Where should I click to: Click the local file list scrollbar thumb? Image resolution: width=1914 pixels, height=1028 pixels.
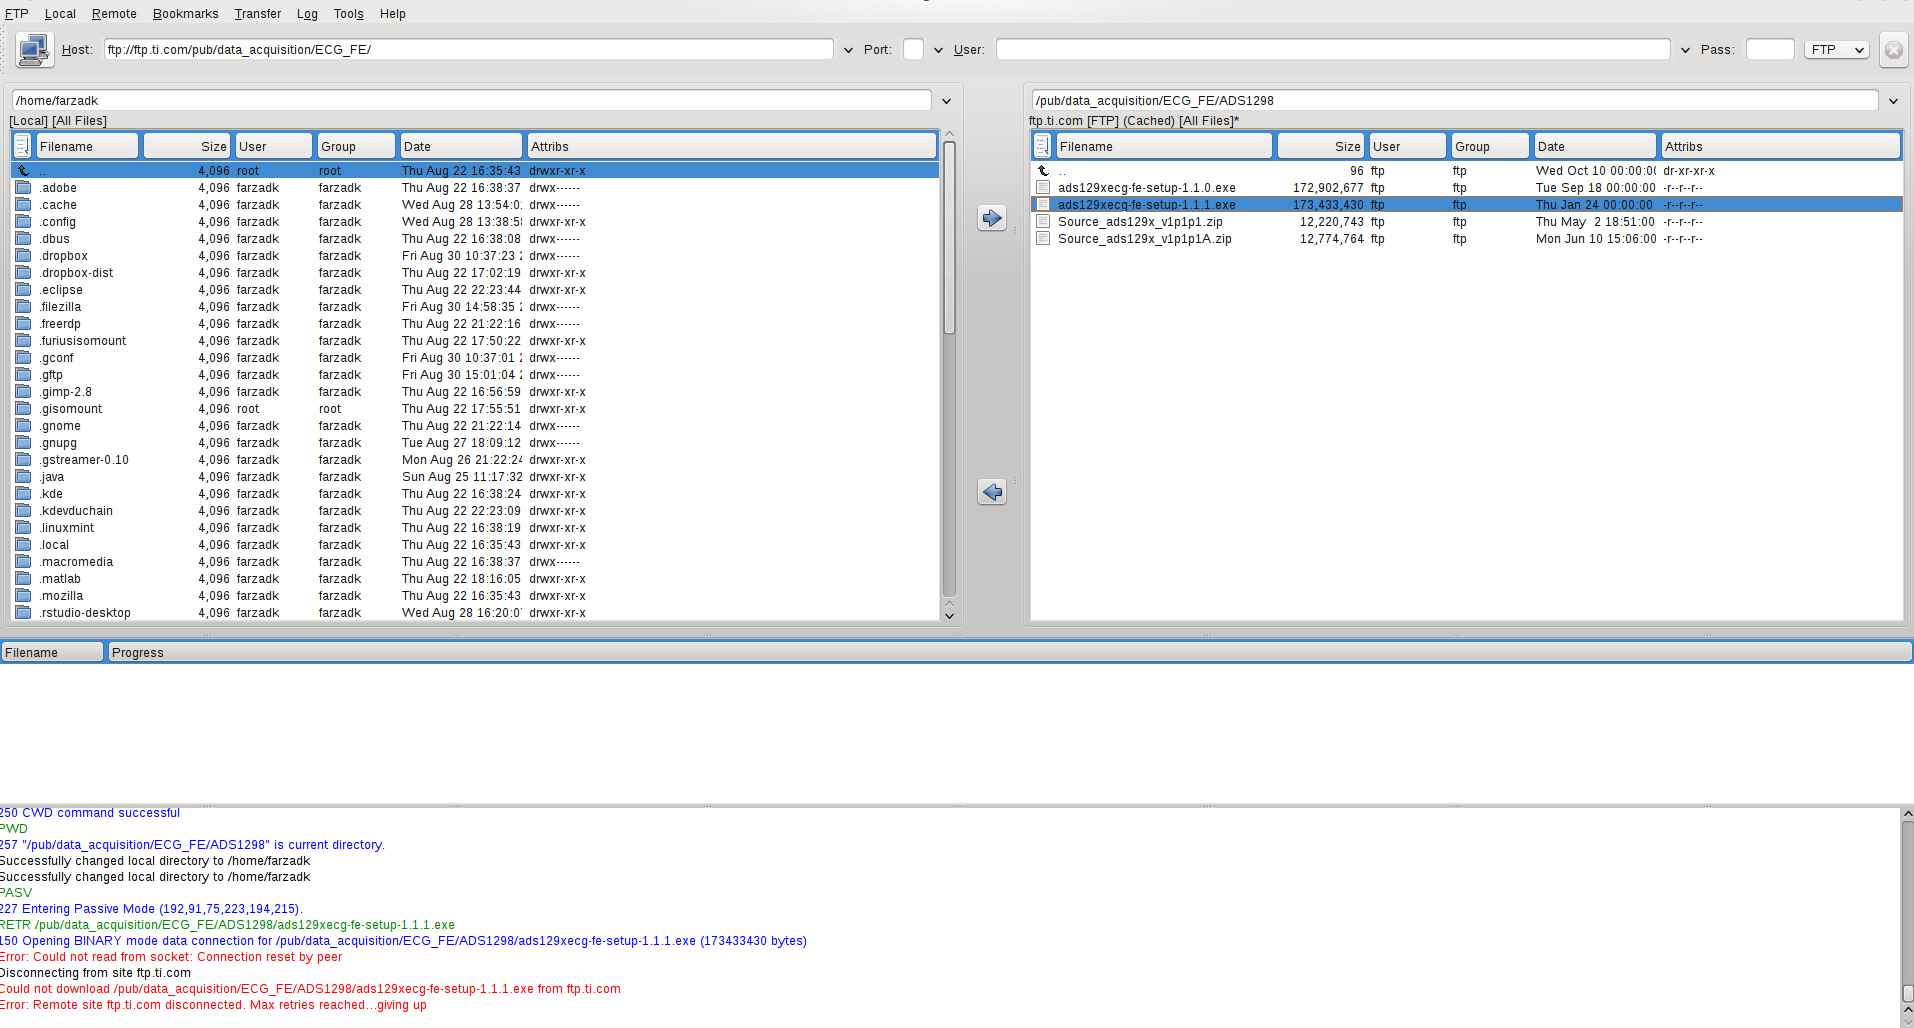tap(949, 238)
